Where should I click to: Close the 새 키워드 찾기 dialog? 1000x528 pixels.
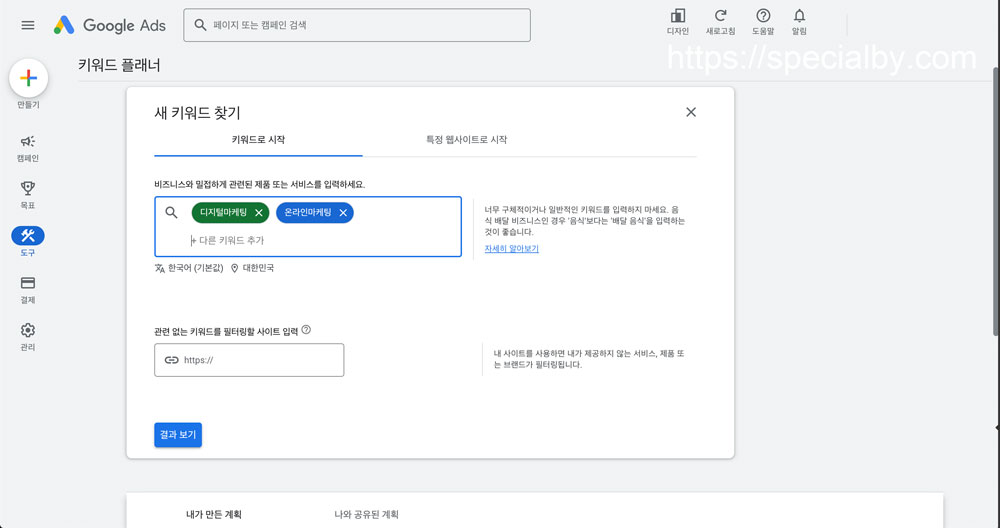(691, 112)
